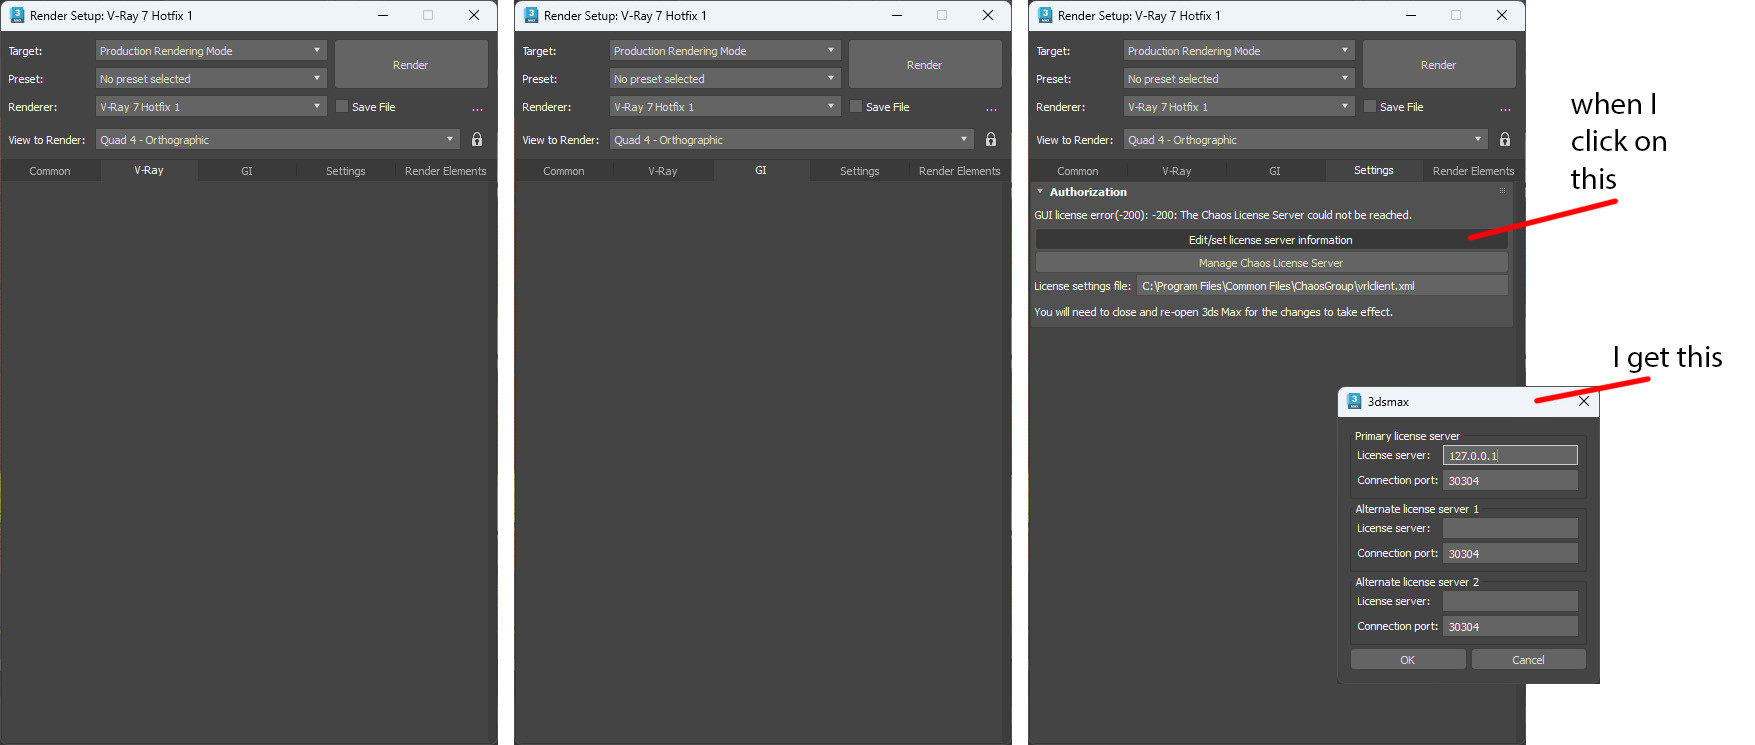Switch to V-Ray tab in middle window
This screenshot has width=1755, height=745.
pos(663,171)
